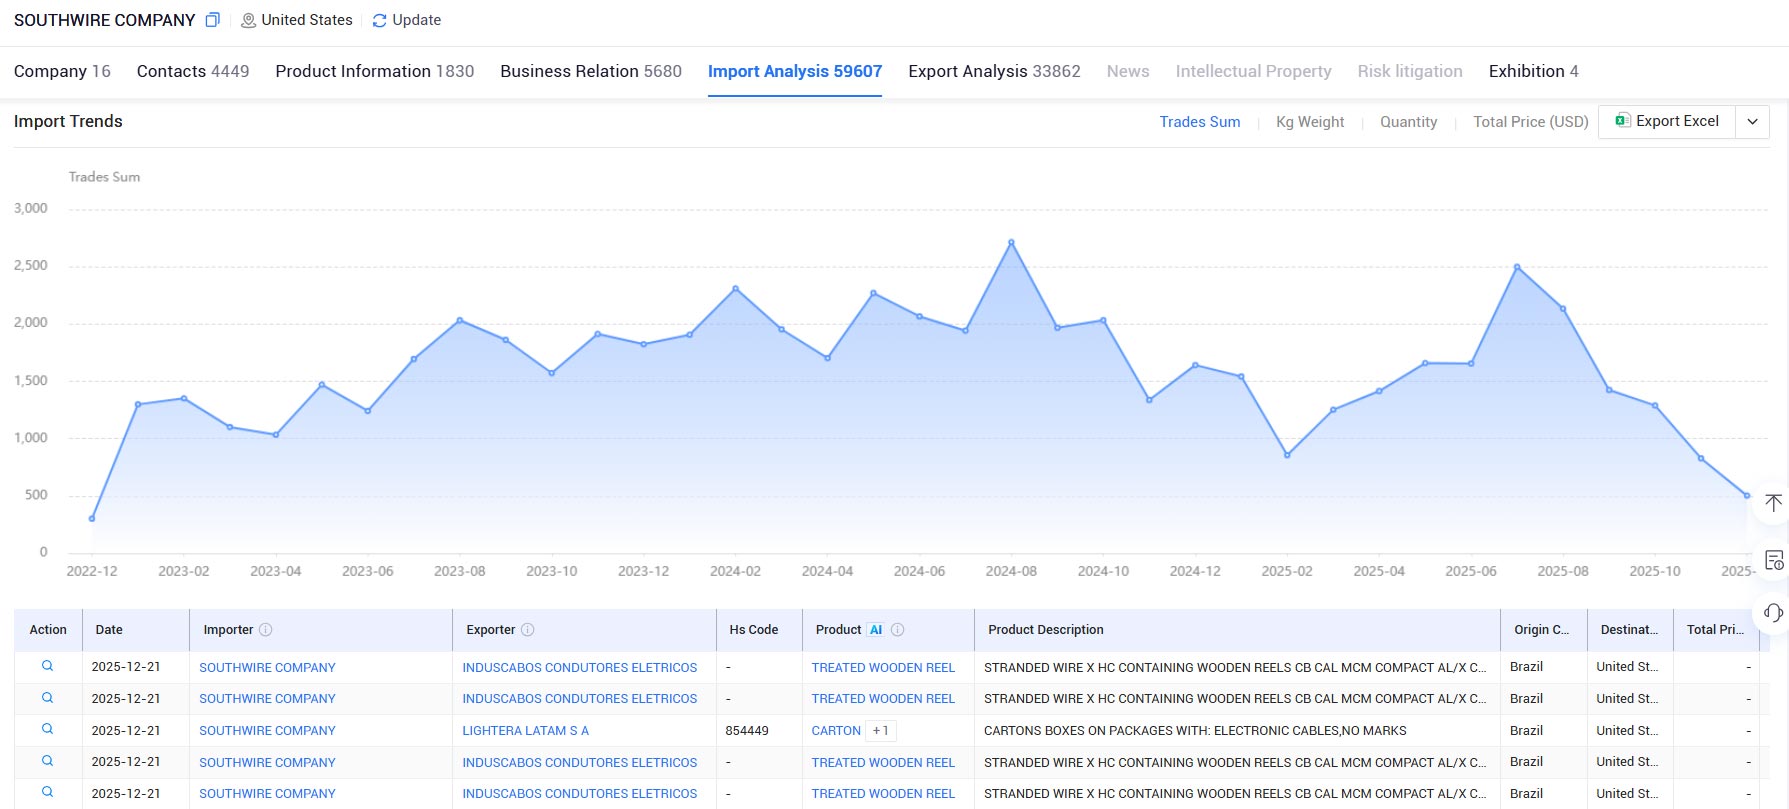This screenshot has height=809, width=1789.
Task: Click the Product Description column header
Action: pyautogui.click(x=1046, y=630)
